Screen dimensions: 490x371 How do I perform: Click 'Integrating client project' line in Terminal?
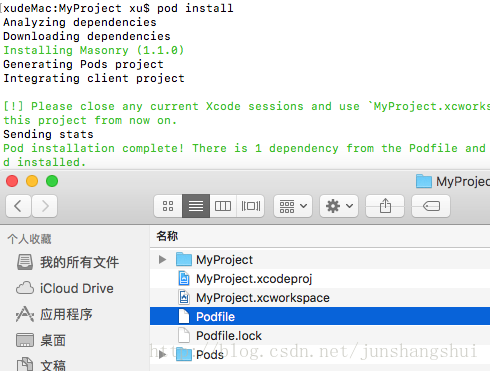94,78
